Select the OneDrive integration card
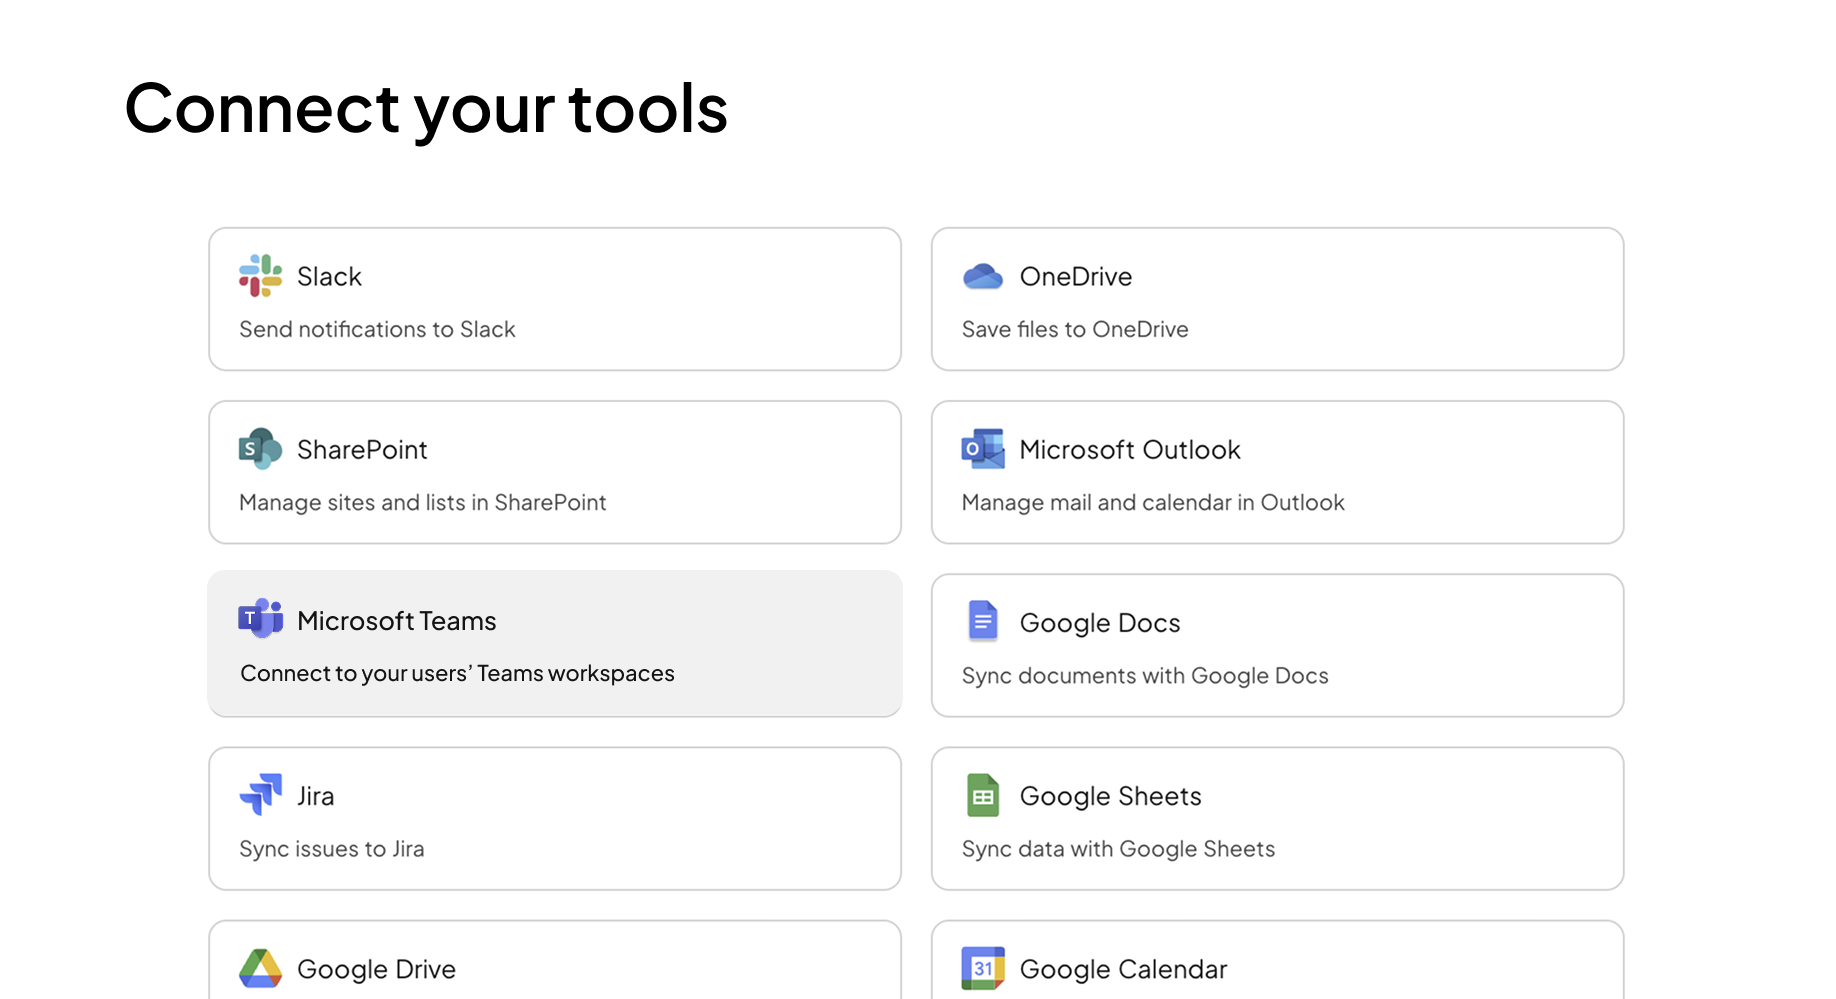 tap(1277, 299)
